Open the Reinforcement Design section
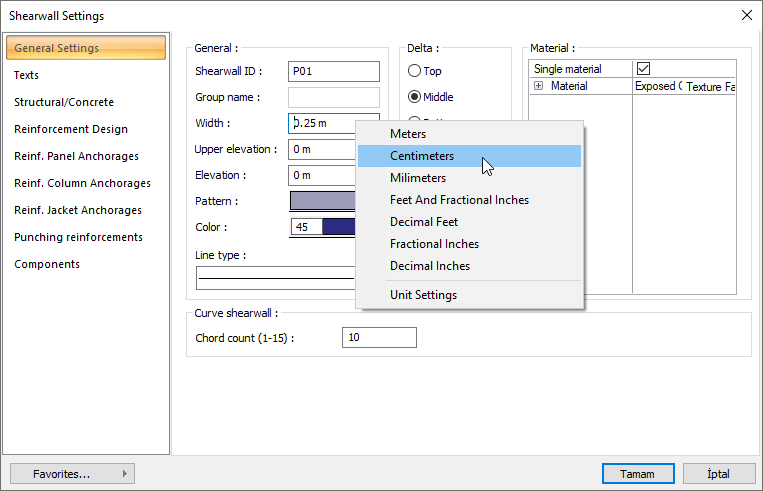 [71, 129]
